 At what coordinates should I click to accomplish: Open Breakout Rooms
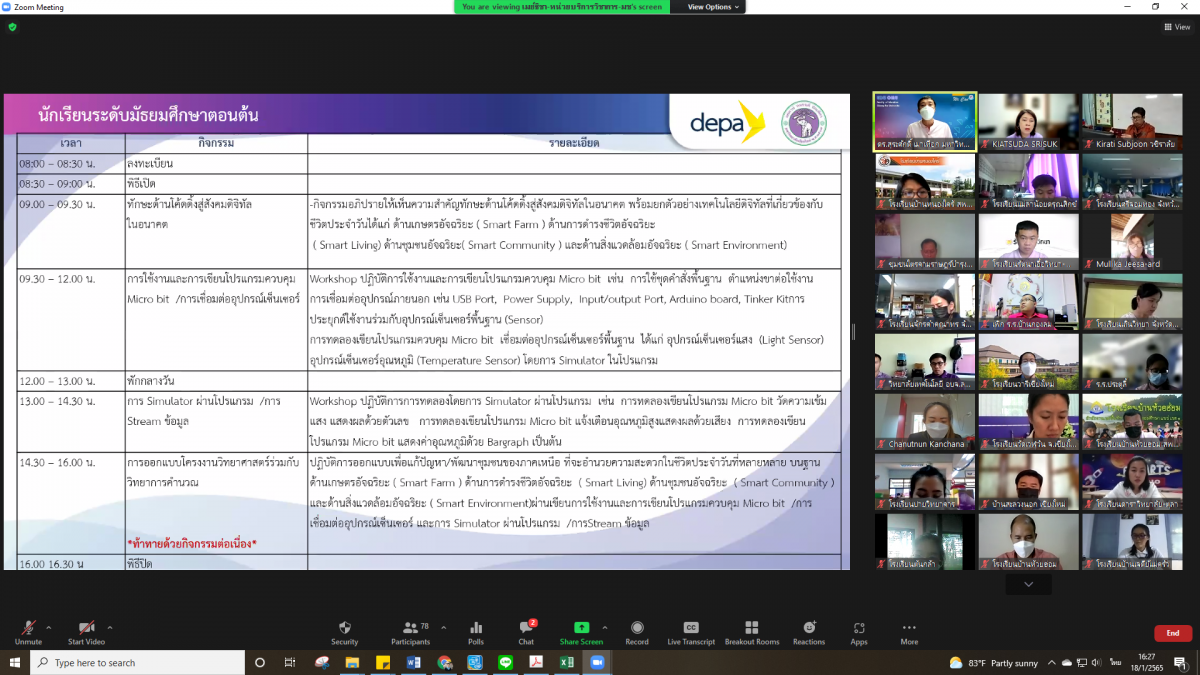pyautogui.click(x=752, y=632)
